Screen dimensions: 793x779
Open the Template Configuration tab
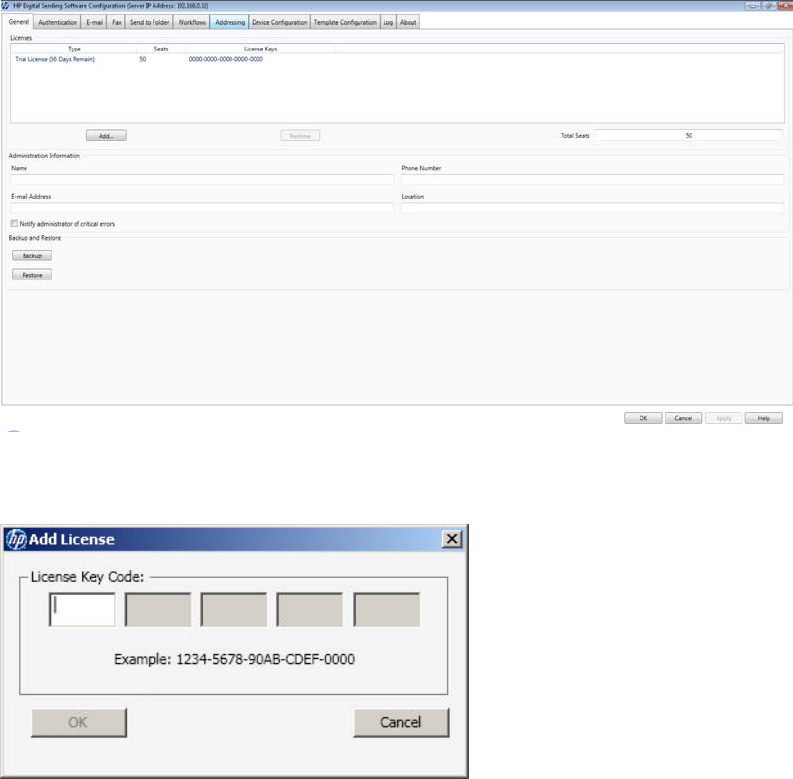click(345, 22)
